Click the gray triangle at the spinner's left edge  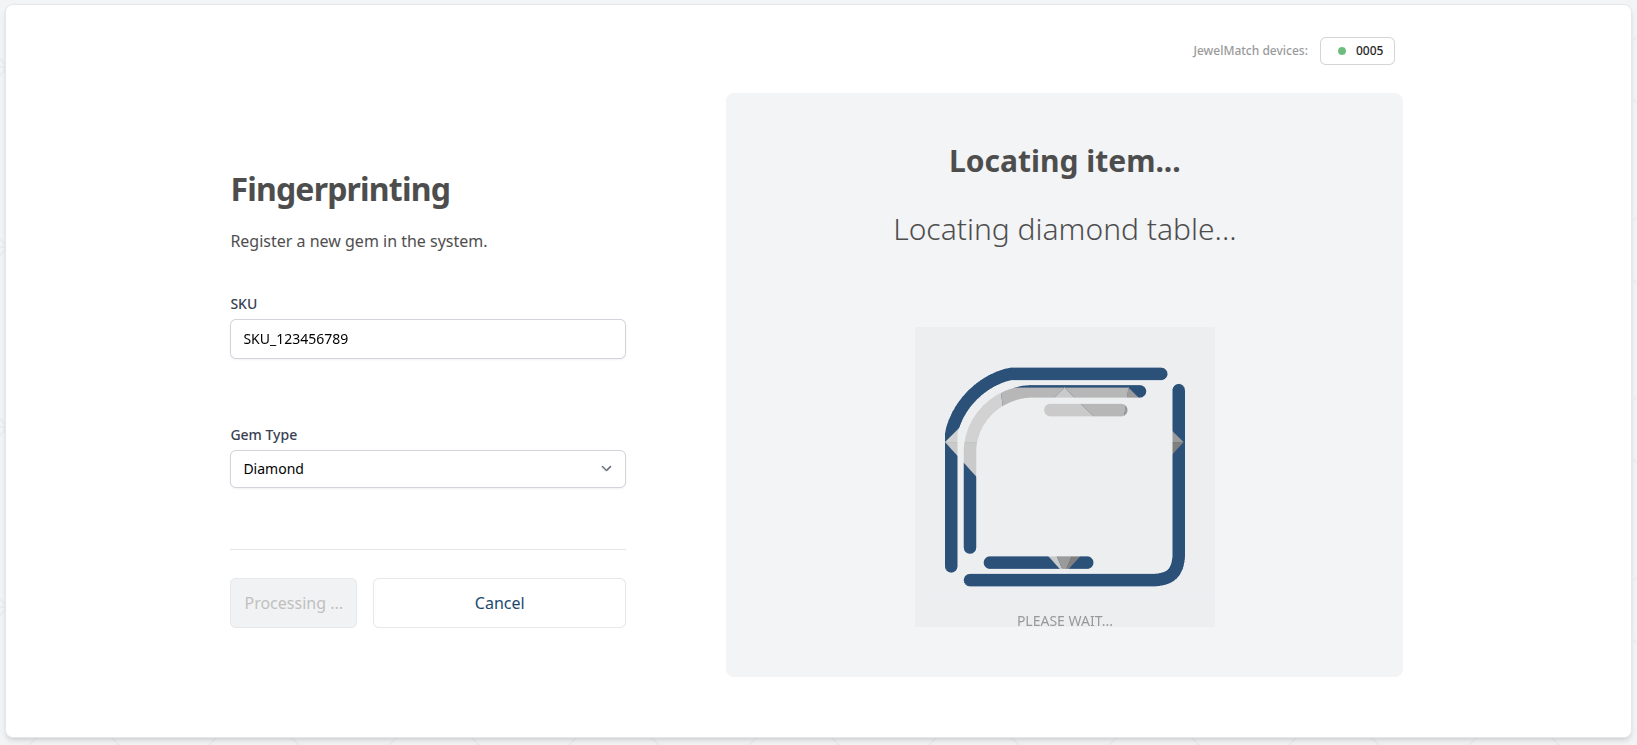point(952,442)
